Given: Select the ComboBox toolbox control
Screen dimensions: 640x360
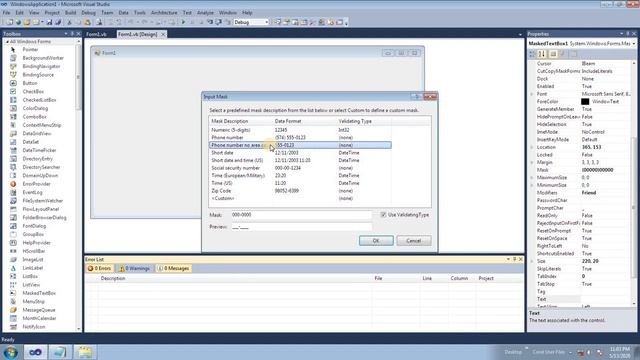Looking at the screenshot, I should (34, 117).
